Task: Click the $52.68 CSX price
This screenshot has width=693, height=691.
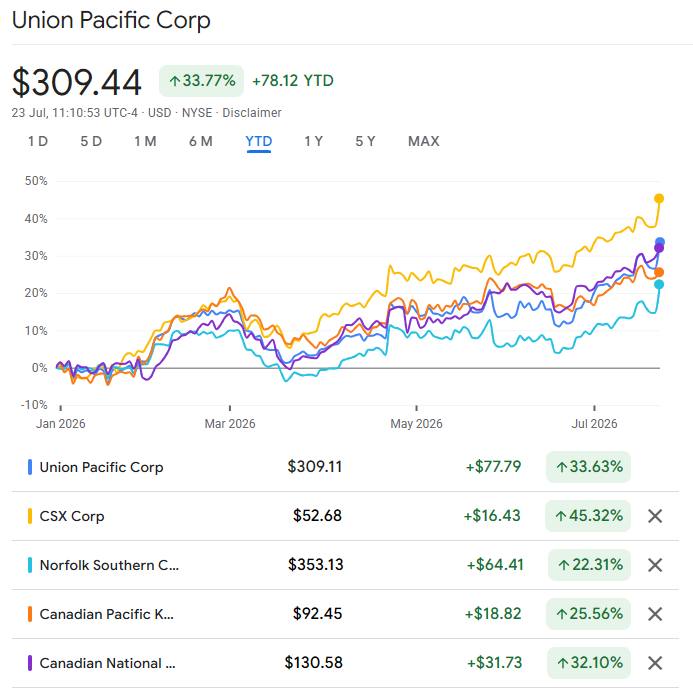Action: (317, 515)
